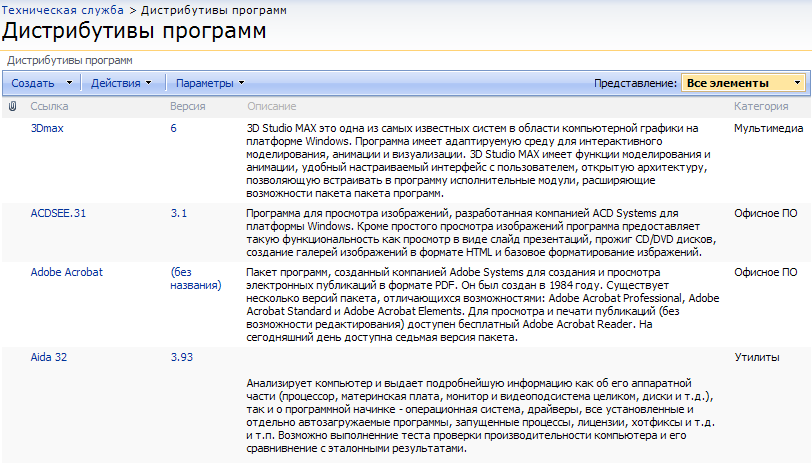812x463 pixels.
Task: Open the Техническая служба breadcrumb link
Action: 63,9
